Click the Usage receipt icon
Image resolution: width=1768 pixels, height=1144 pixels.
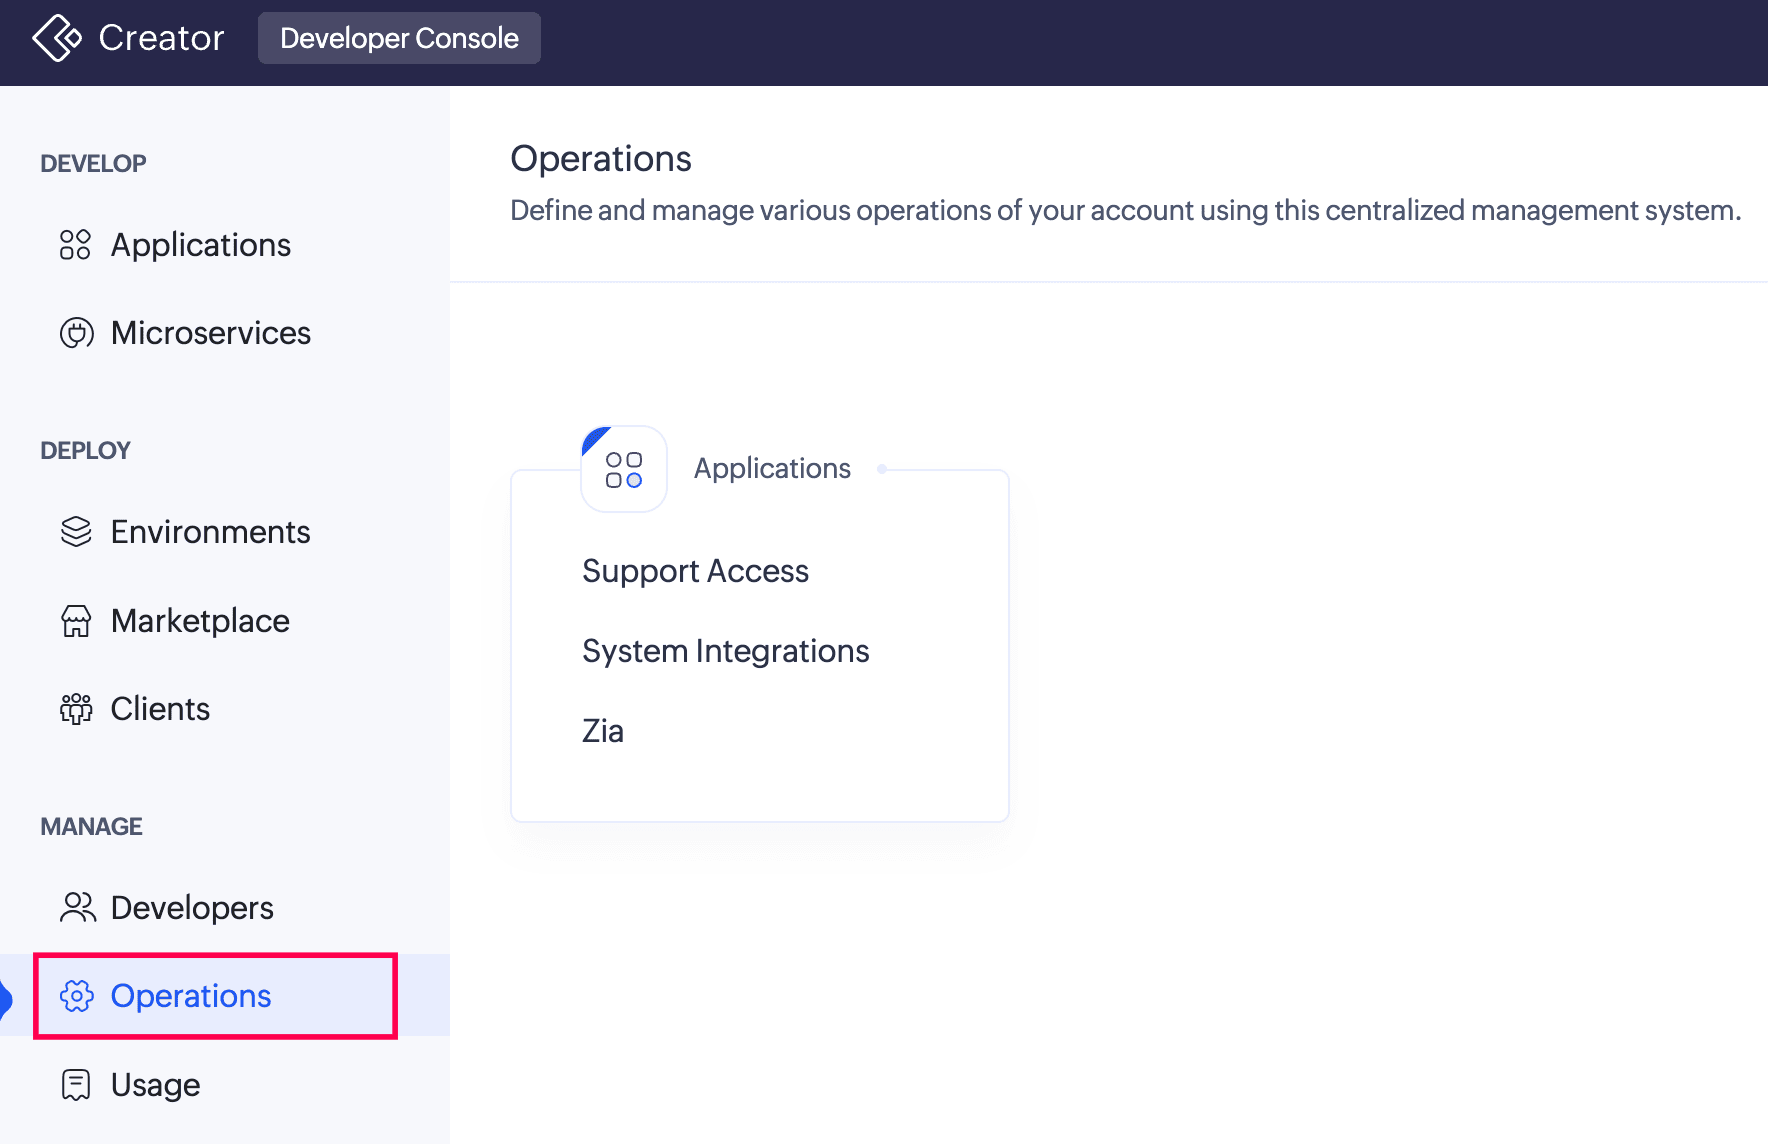pyautogui.click(x=76, y=1085)
